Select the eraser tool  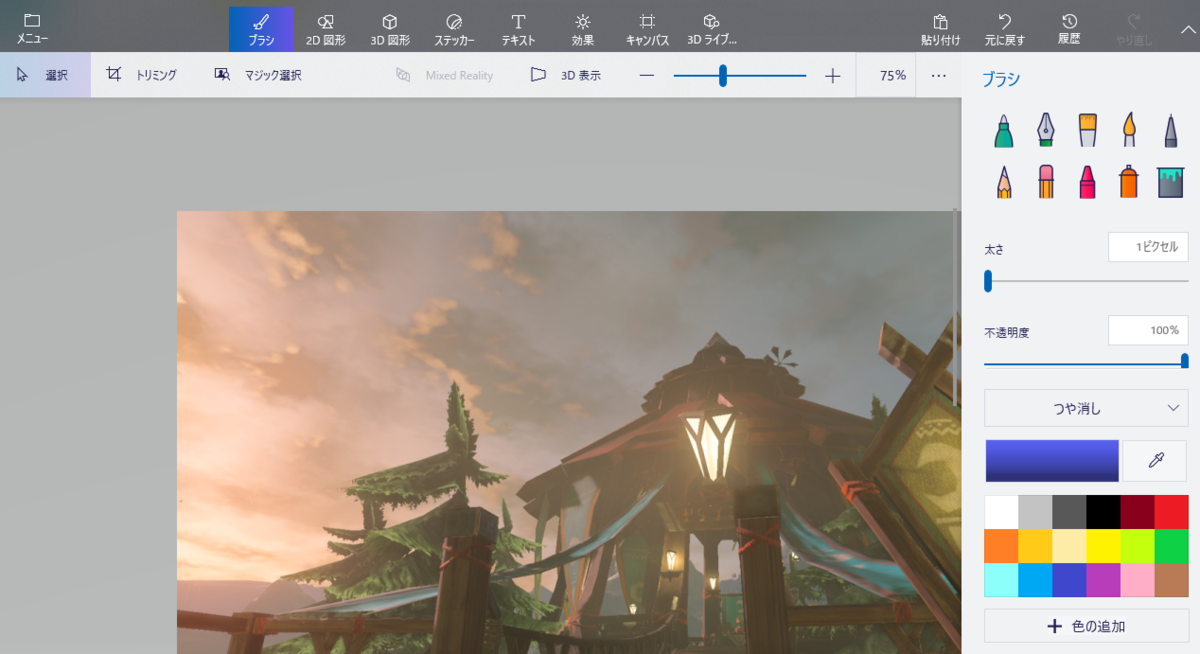[x=1046, y=181]
